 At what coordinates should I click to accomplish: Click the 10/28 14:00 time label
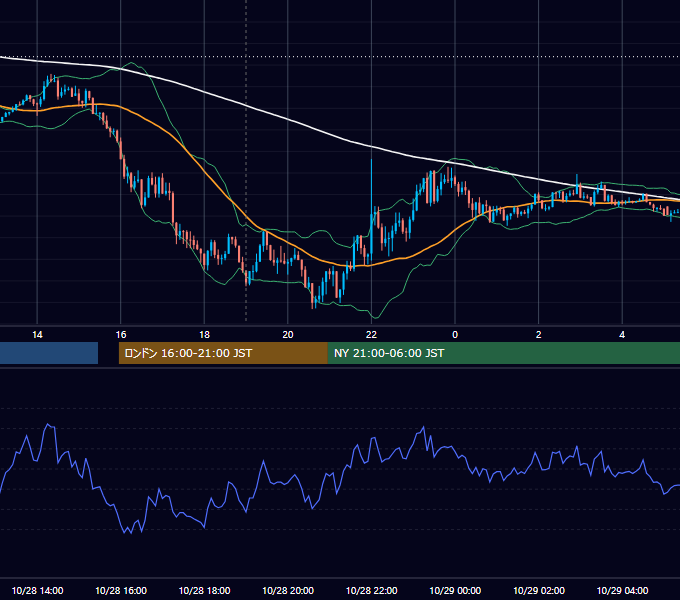pyautogui.click(x=37, y=590)
